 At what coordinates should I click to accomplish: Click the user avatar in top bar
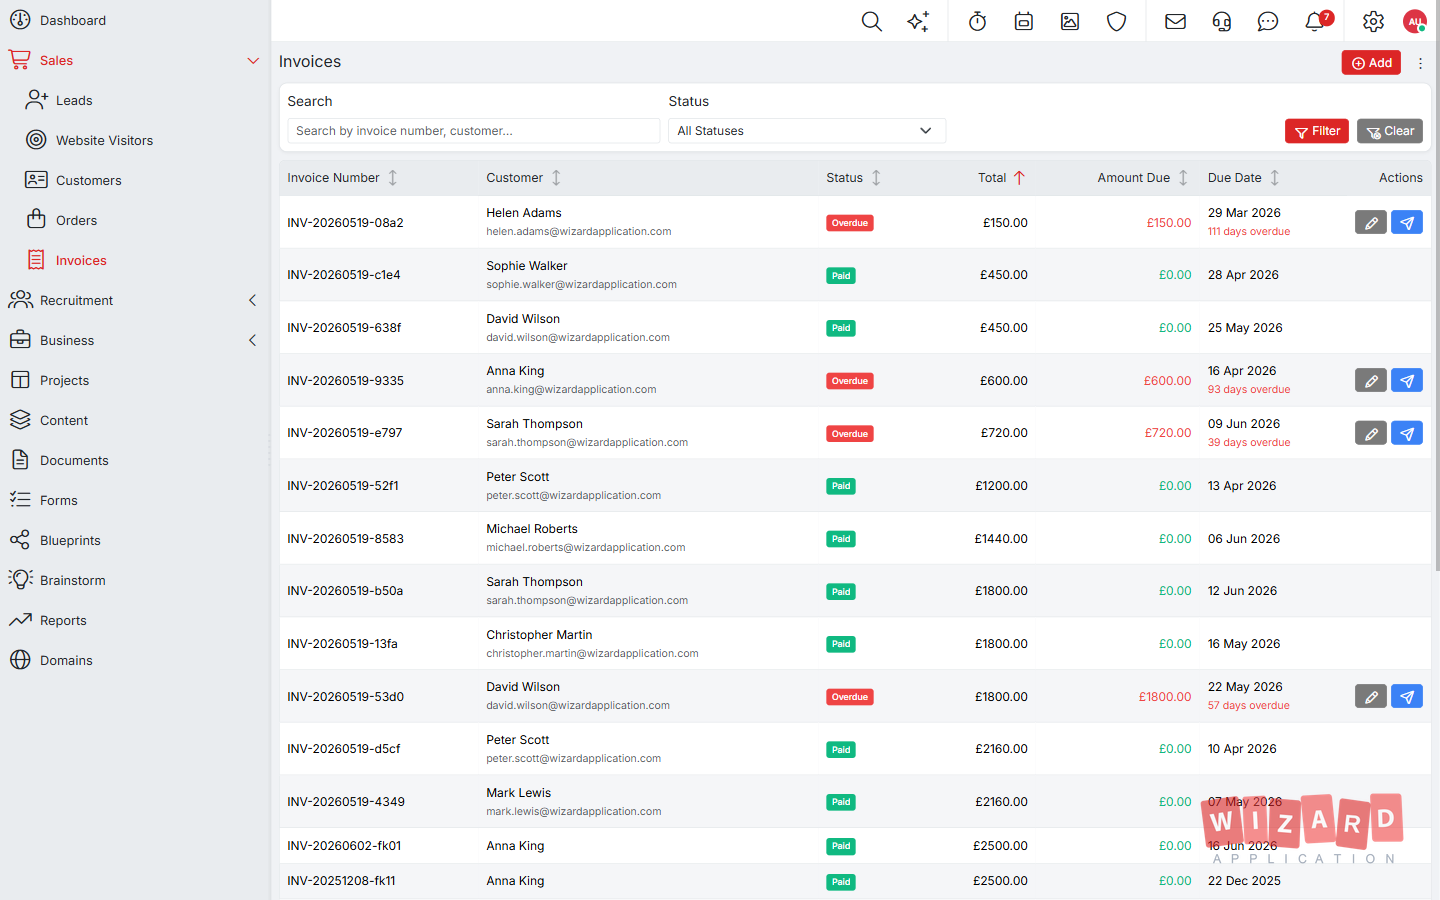(x=1415, y=21)
